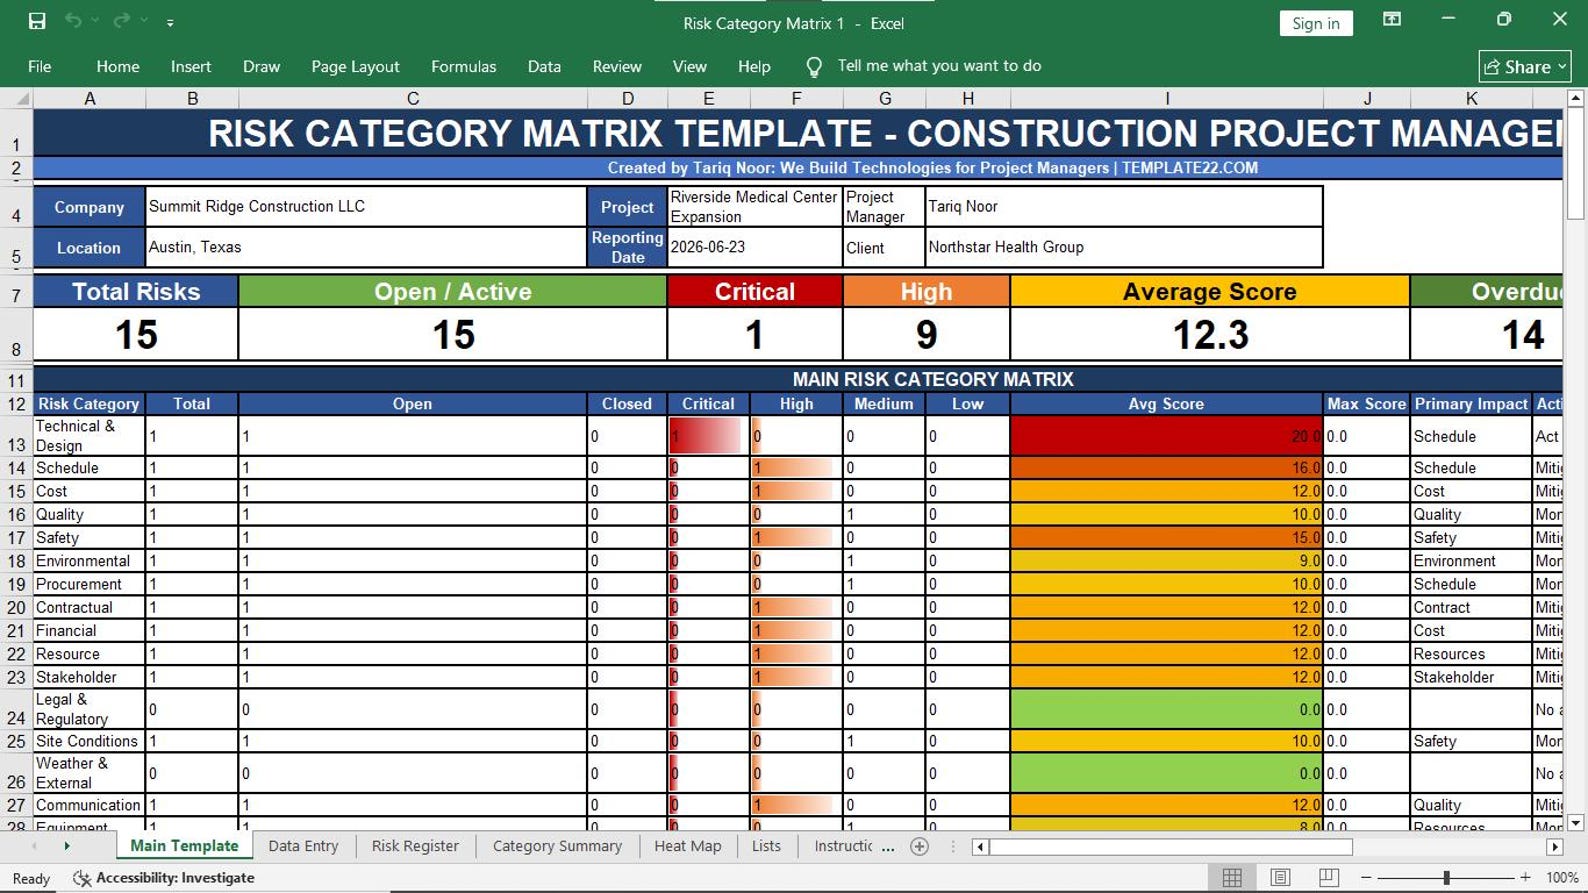Click the vertical scrollbar down arrow
1588x893 pixels.
[1575, 823]
